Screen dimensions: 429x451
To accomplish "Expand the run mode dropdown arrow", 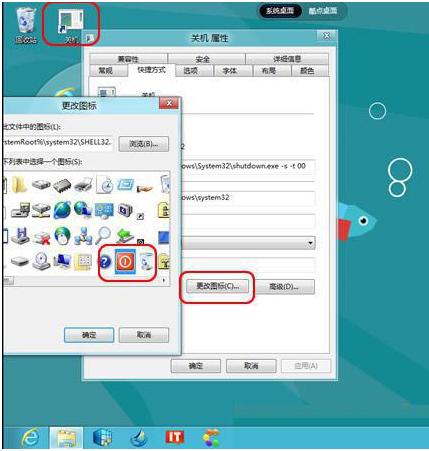I will pyautogui.click(x=310, y=243).
